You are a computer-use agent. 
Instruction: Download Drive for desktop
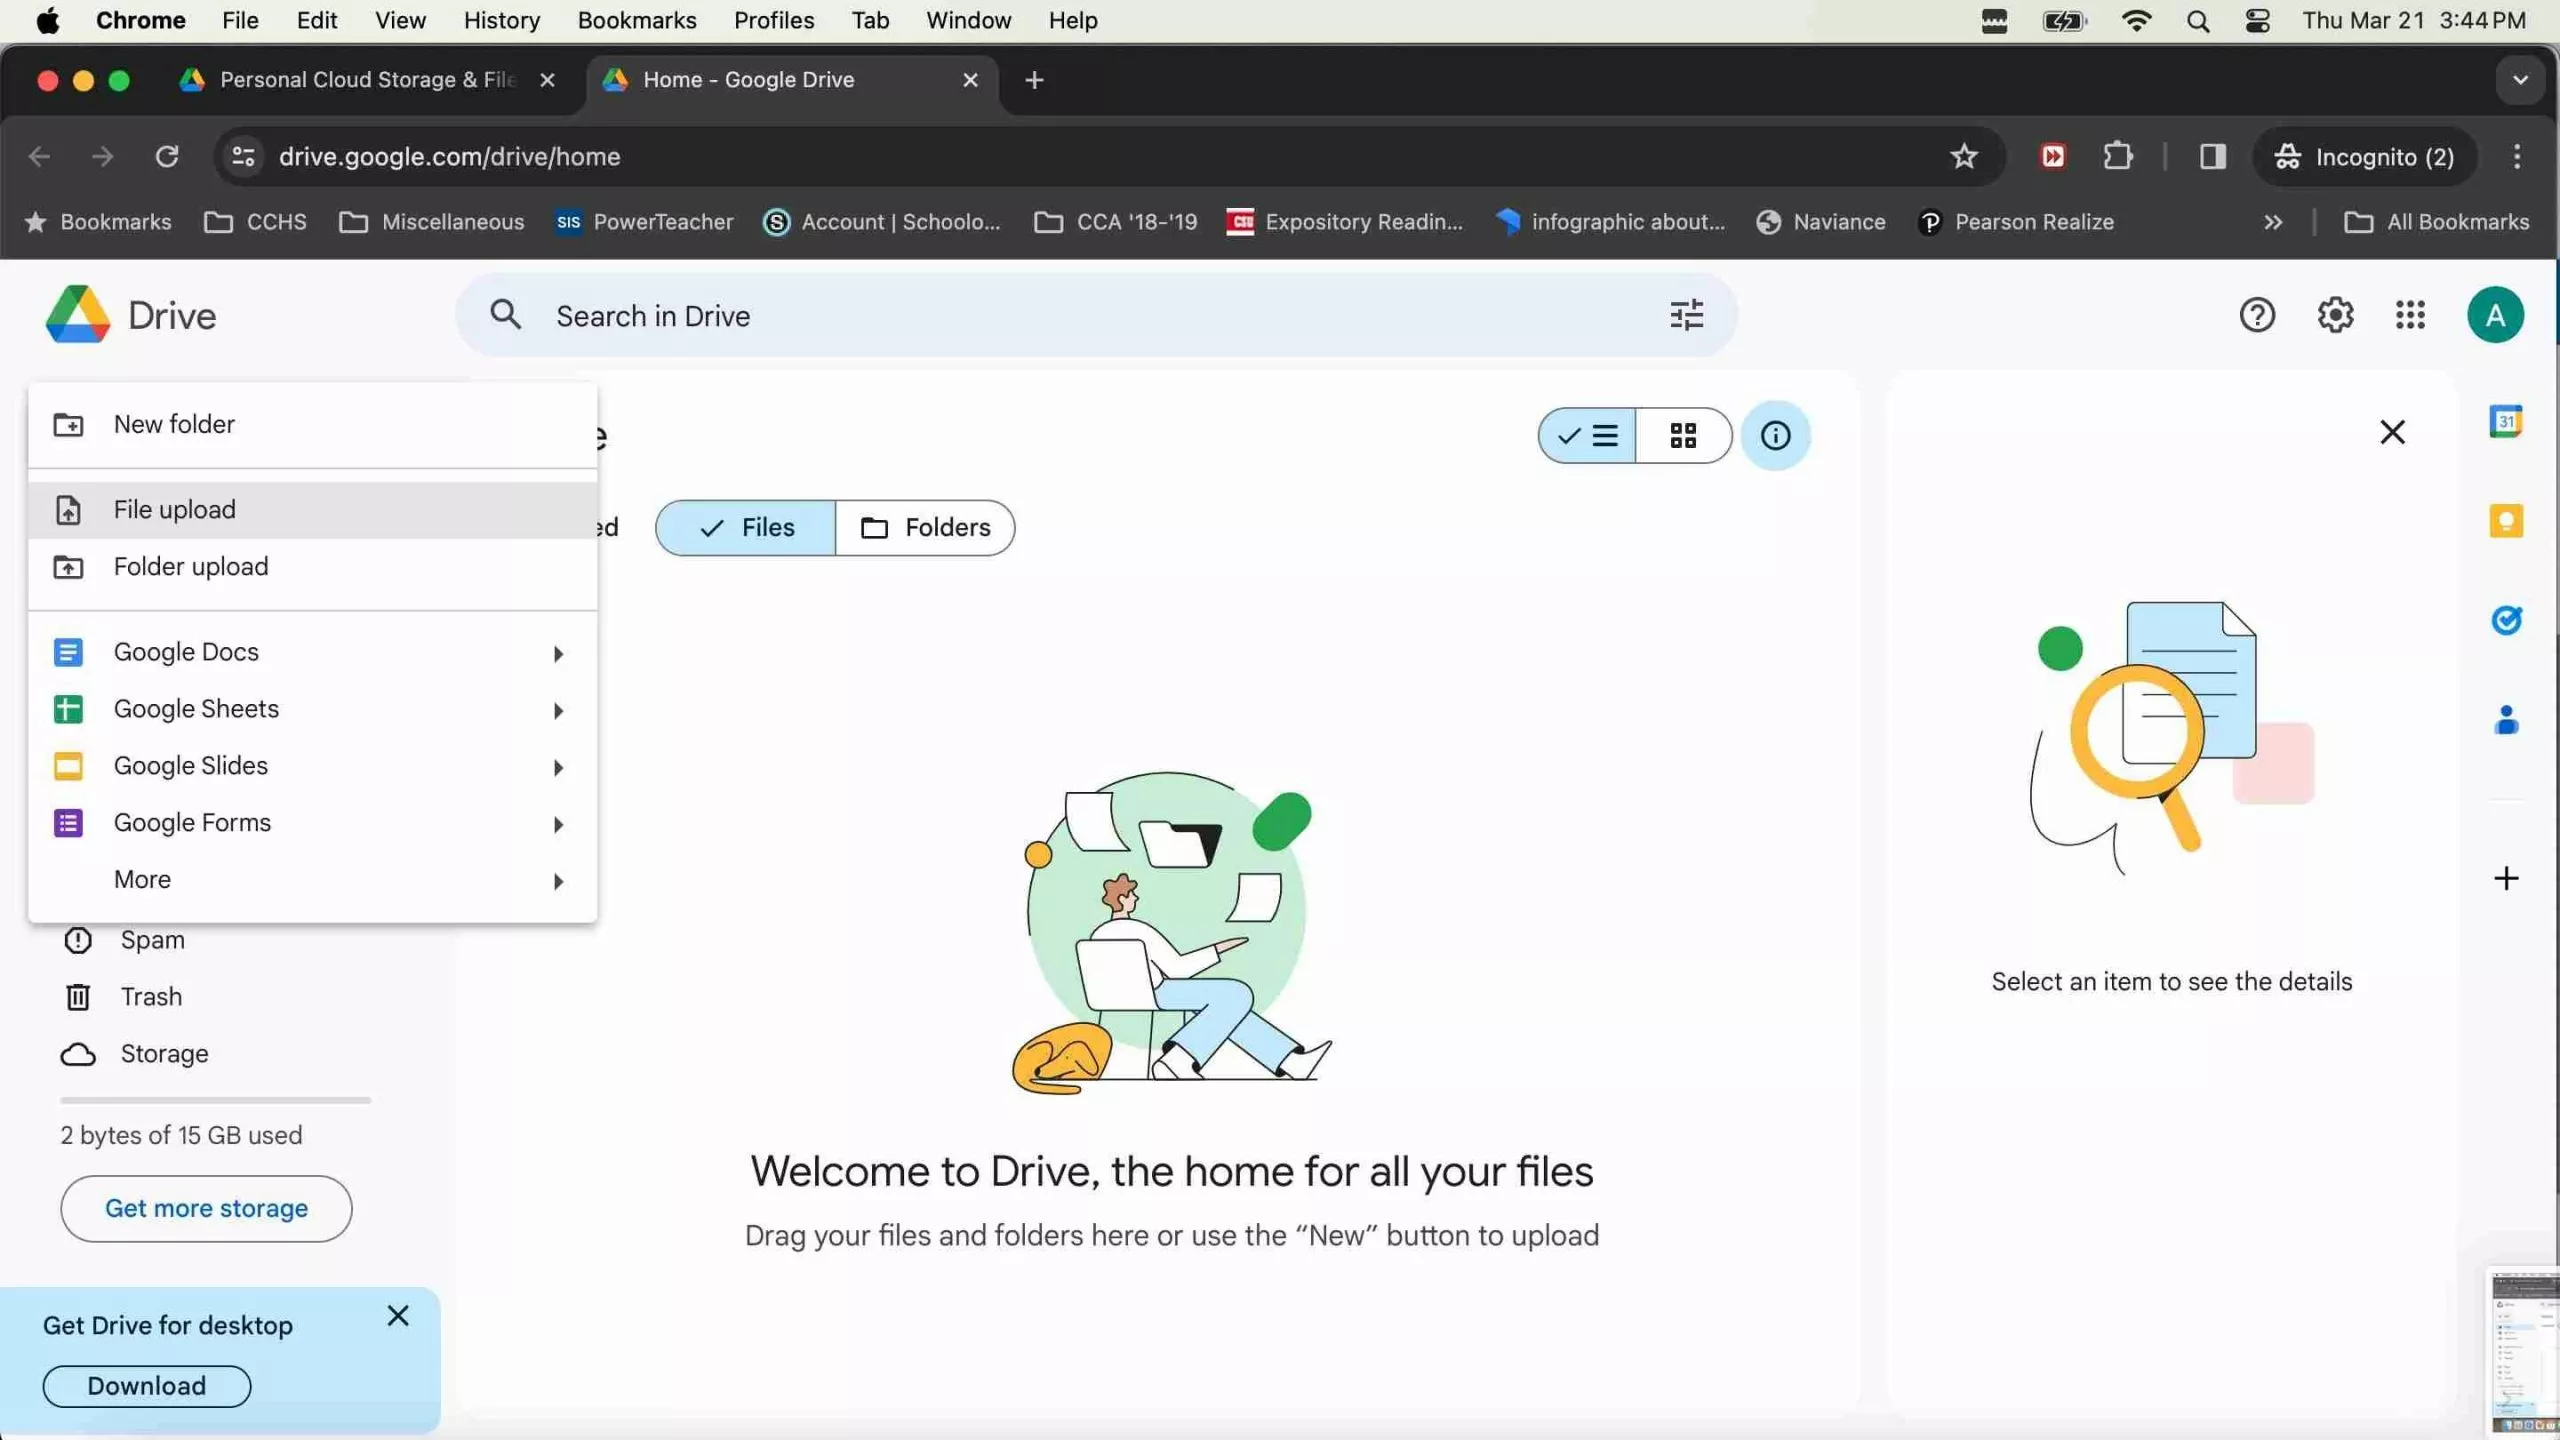[x=145, y=1386]
